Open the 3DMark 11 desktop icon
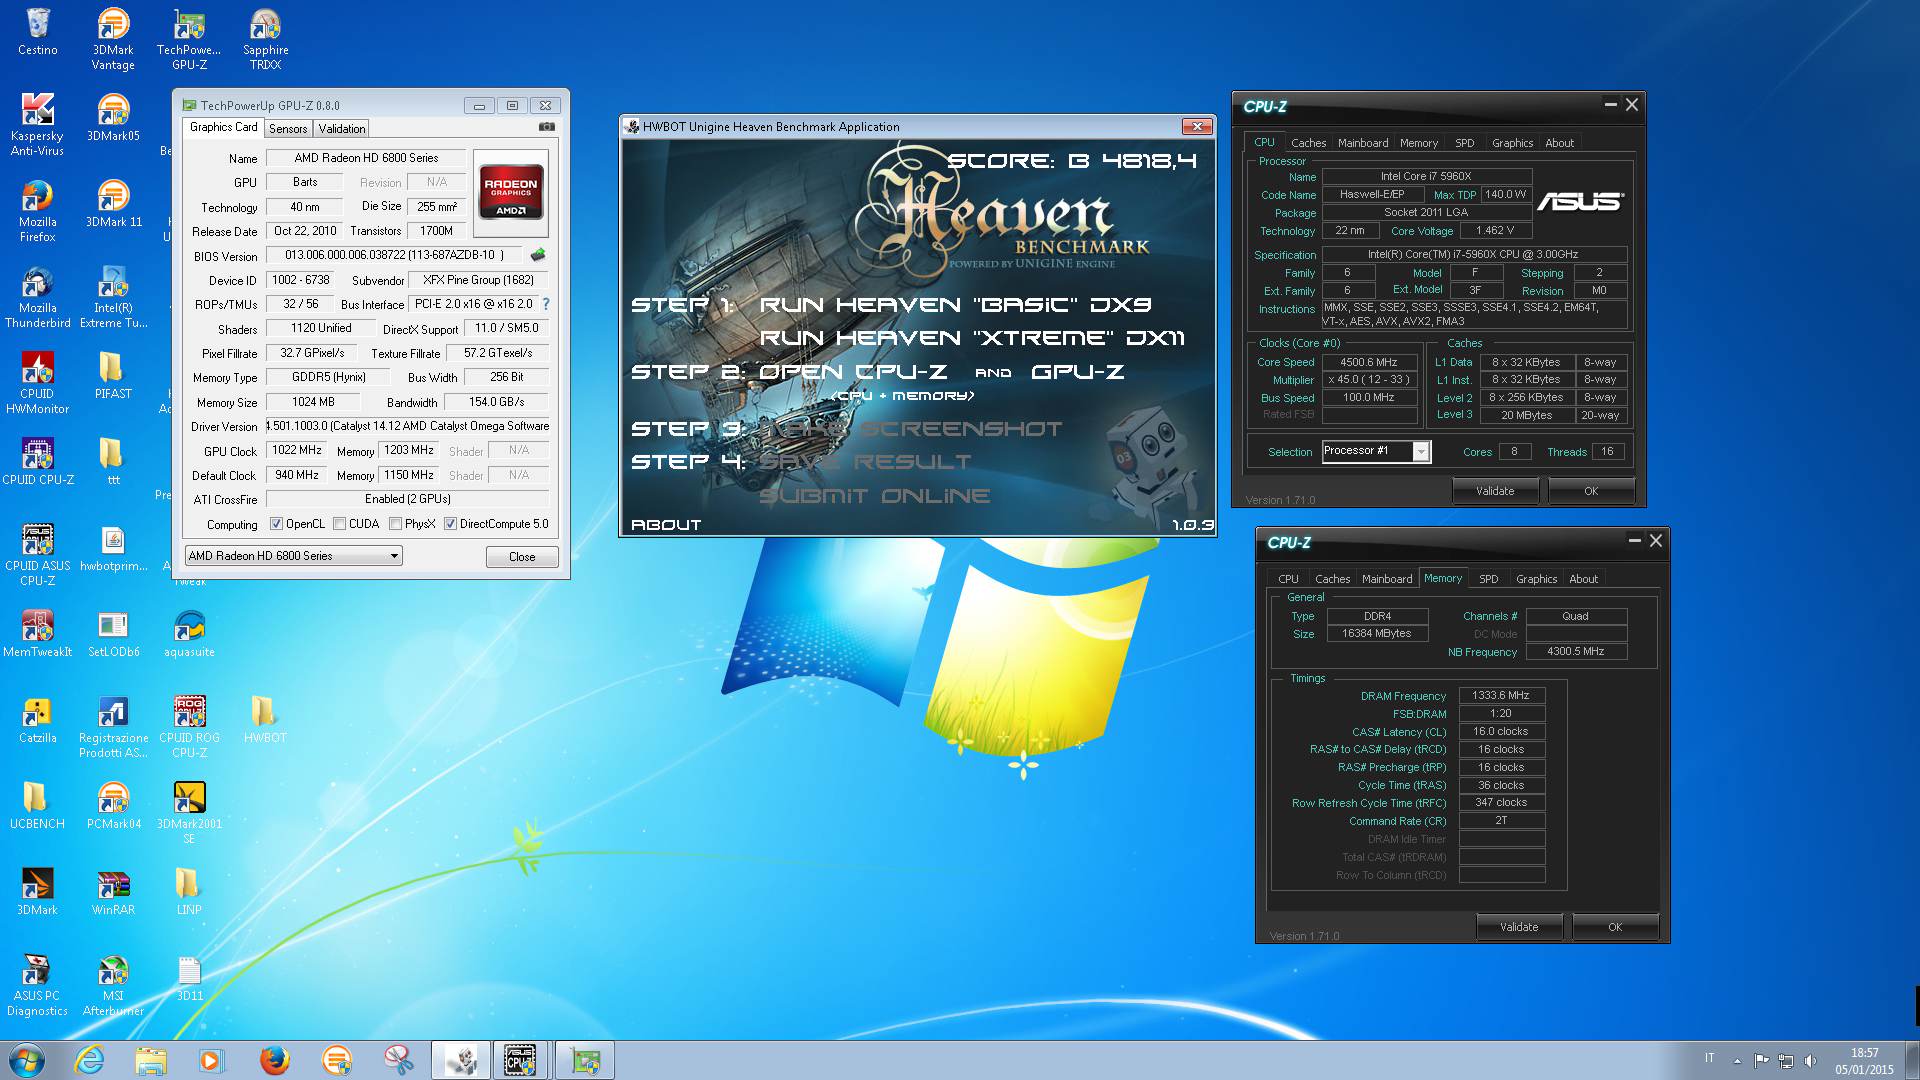Image resolution: width=1920 pixels, height=1080 pixels. [113, 204]
